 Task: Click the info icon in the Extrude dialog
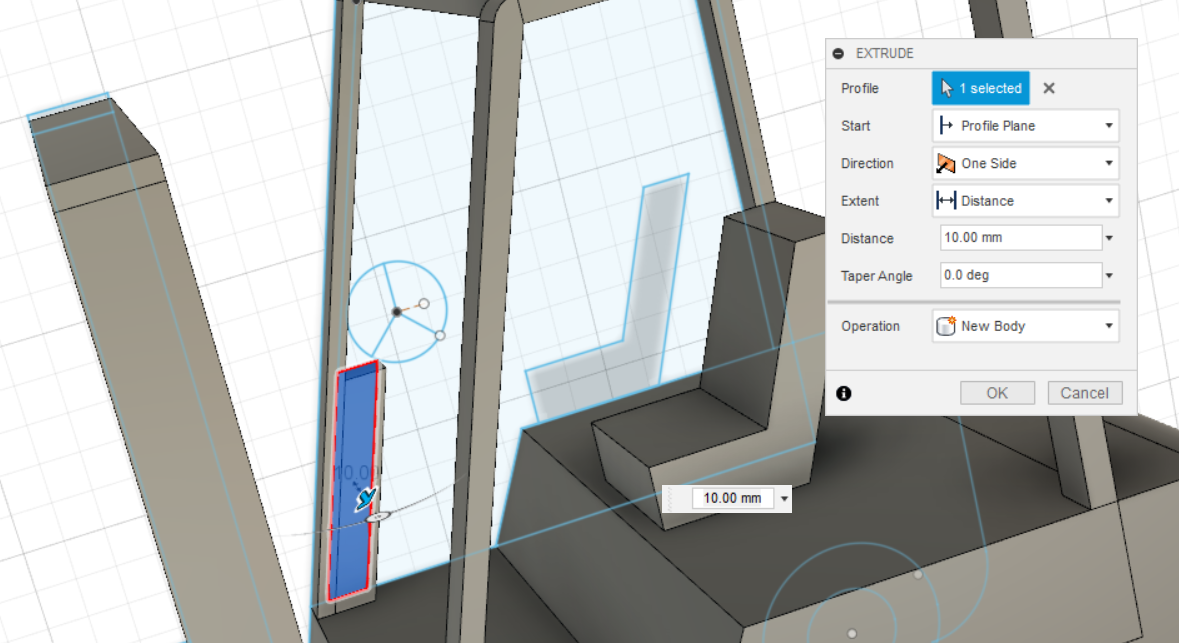844,393
